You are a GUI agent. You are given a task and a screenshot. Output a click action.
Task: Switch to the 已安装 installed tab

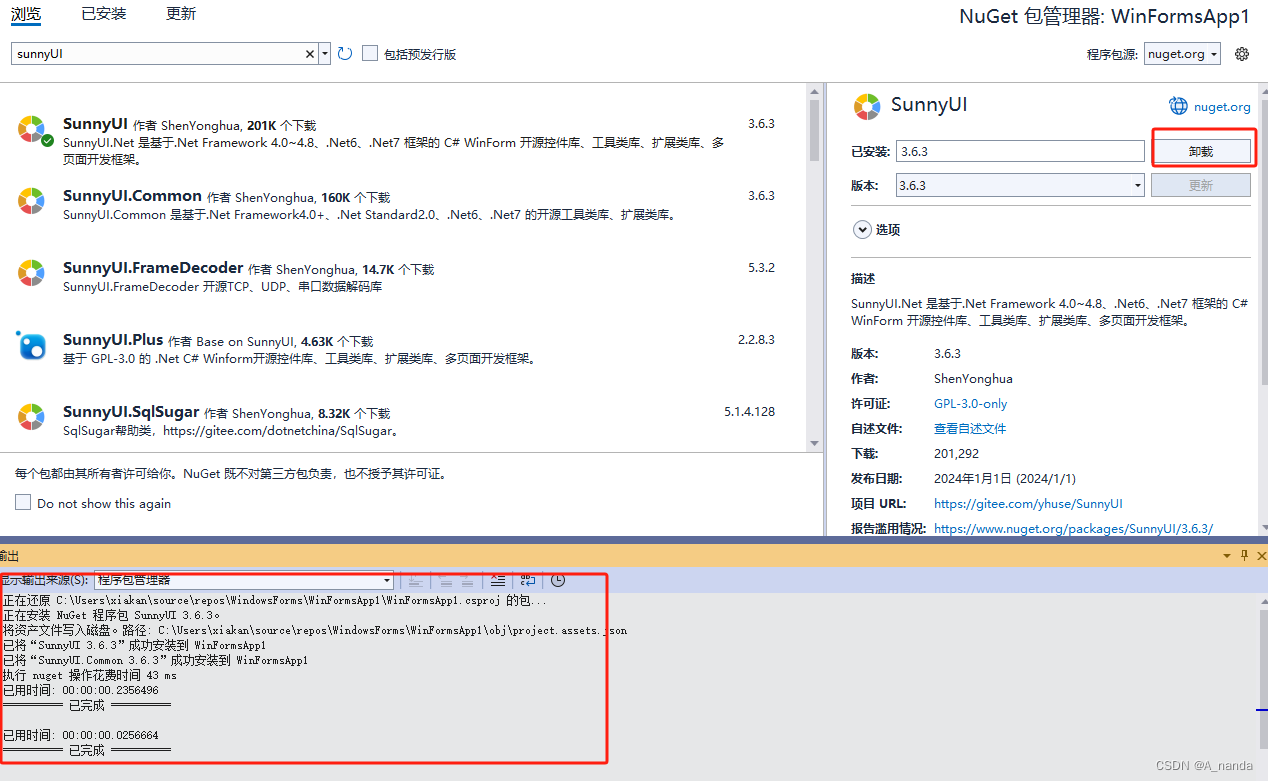point(104,13)
